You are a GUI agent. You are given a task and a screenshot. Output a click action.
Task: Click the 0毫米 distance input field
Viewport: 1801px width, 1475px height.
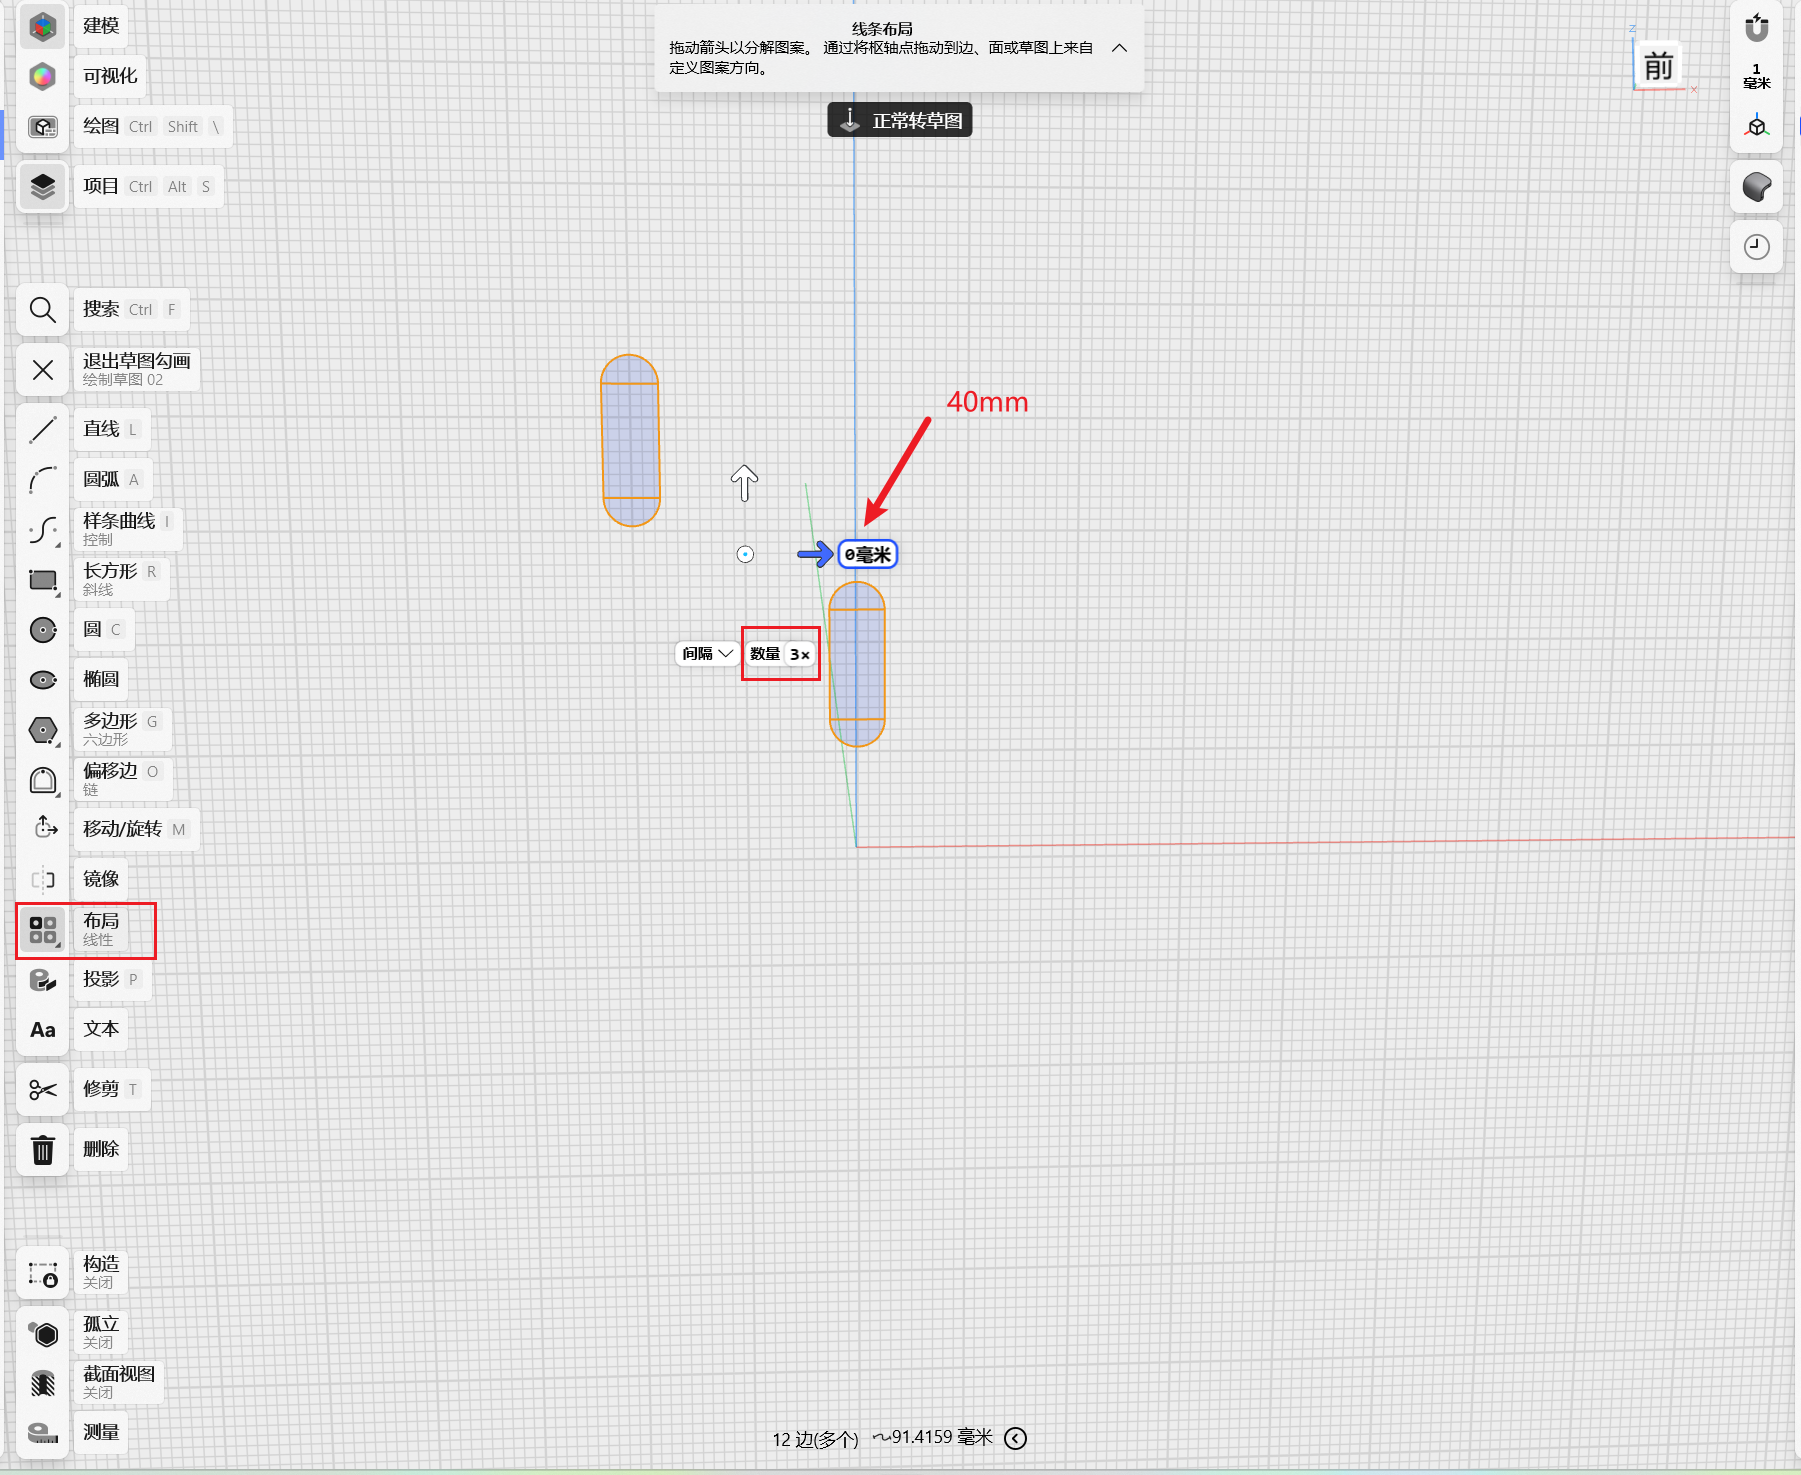click(867, 554)
